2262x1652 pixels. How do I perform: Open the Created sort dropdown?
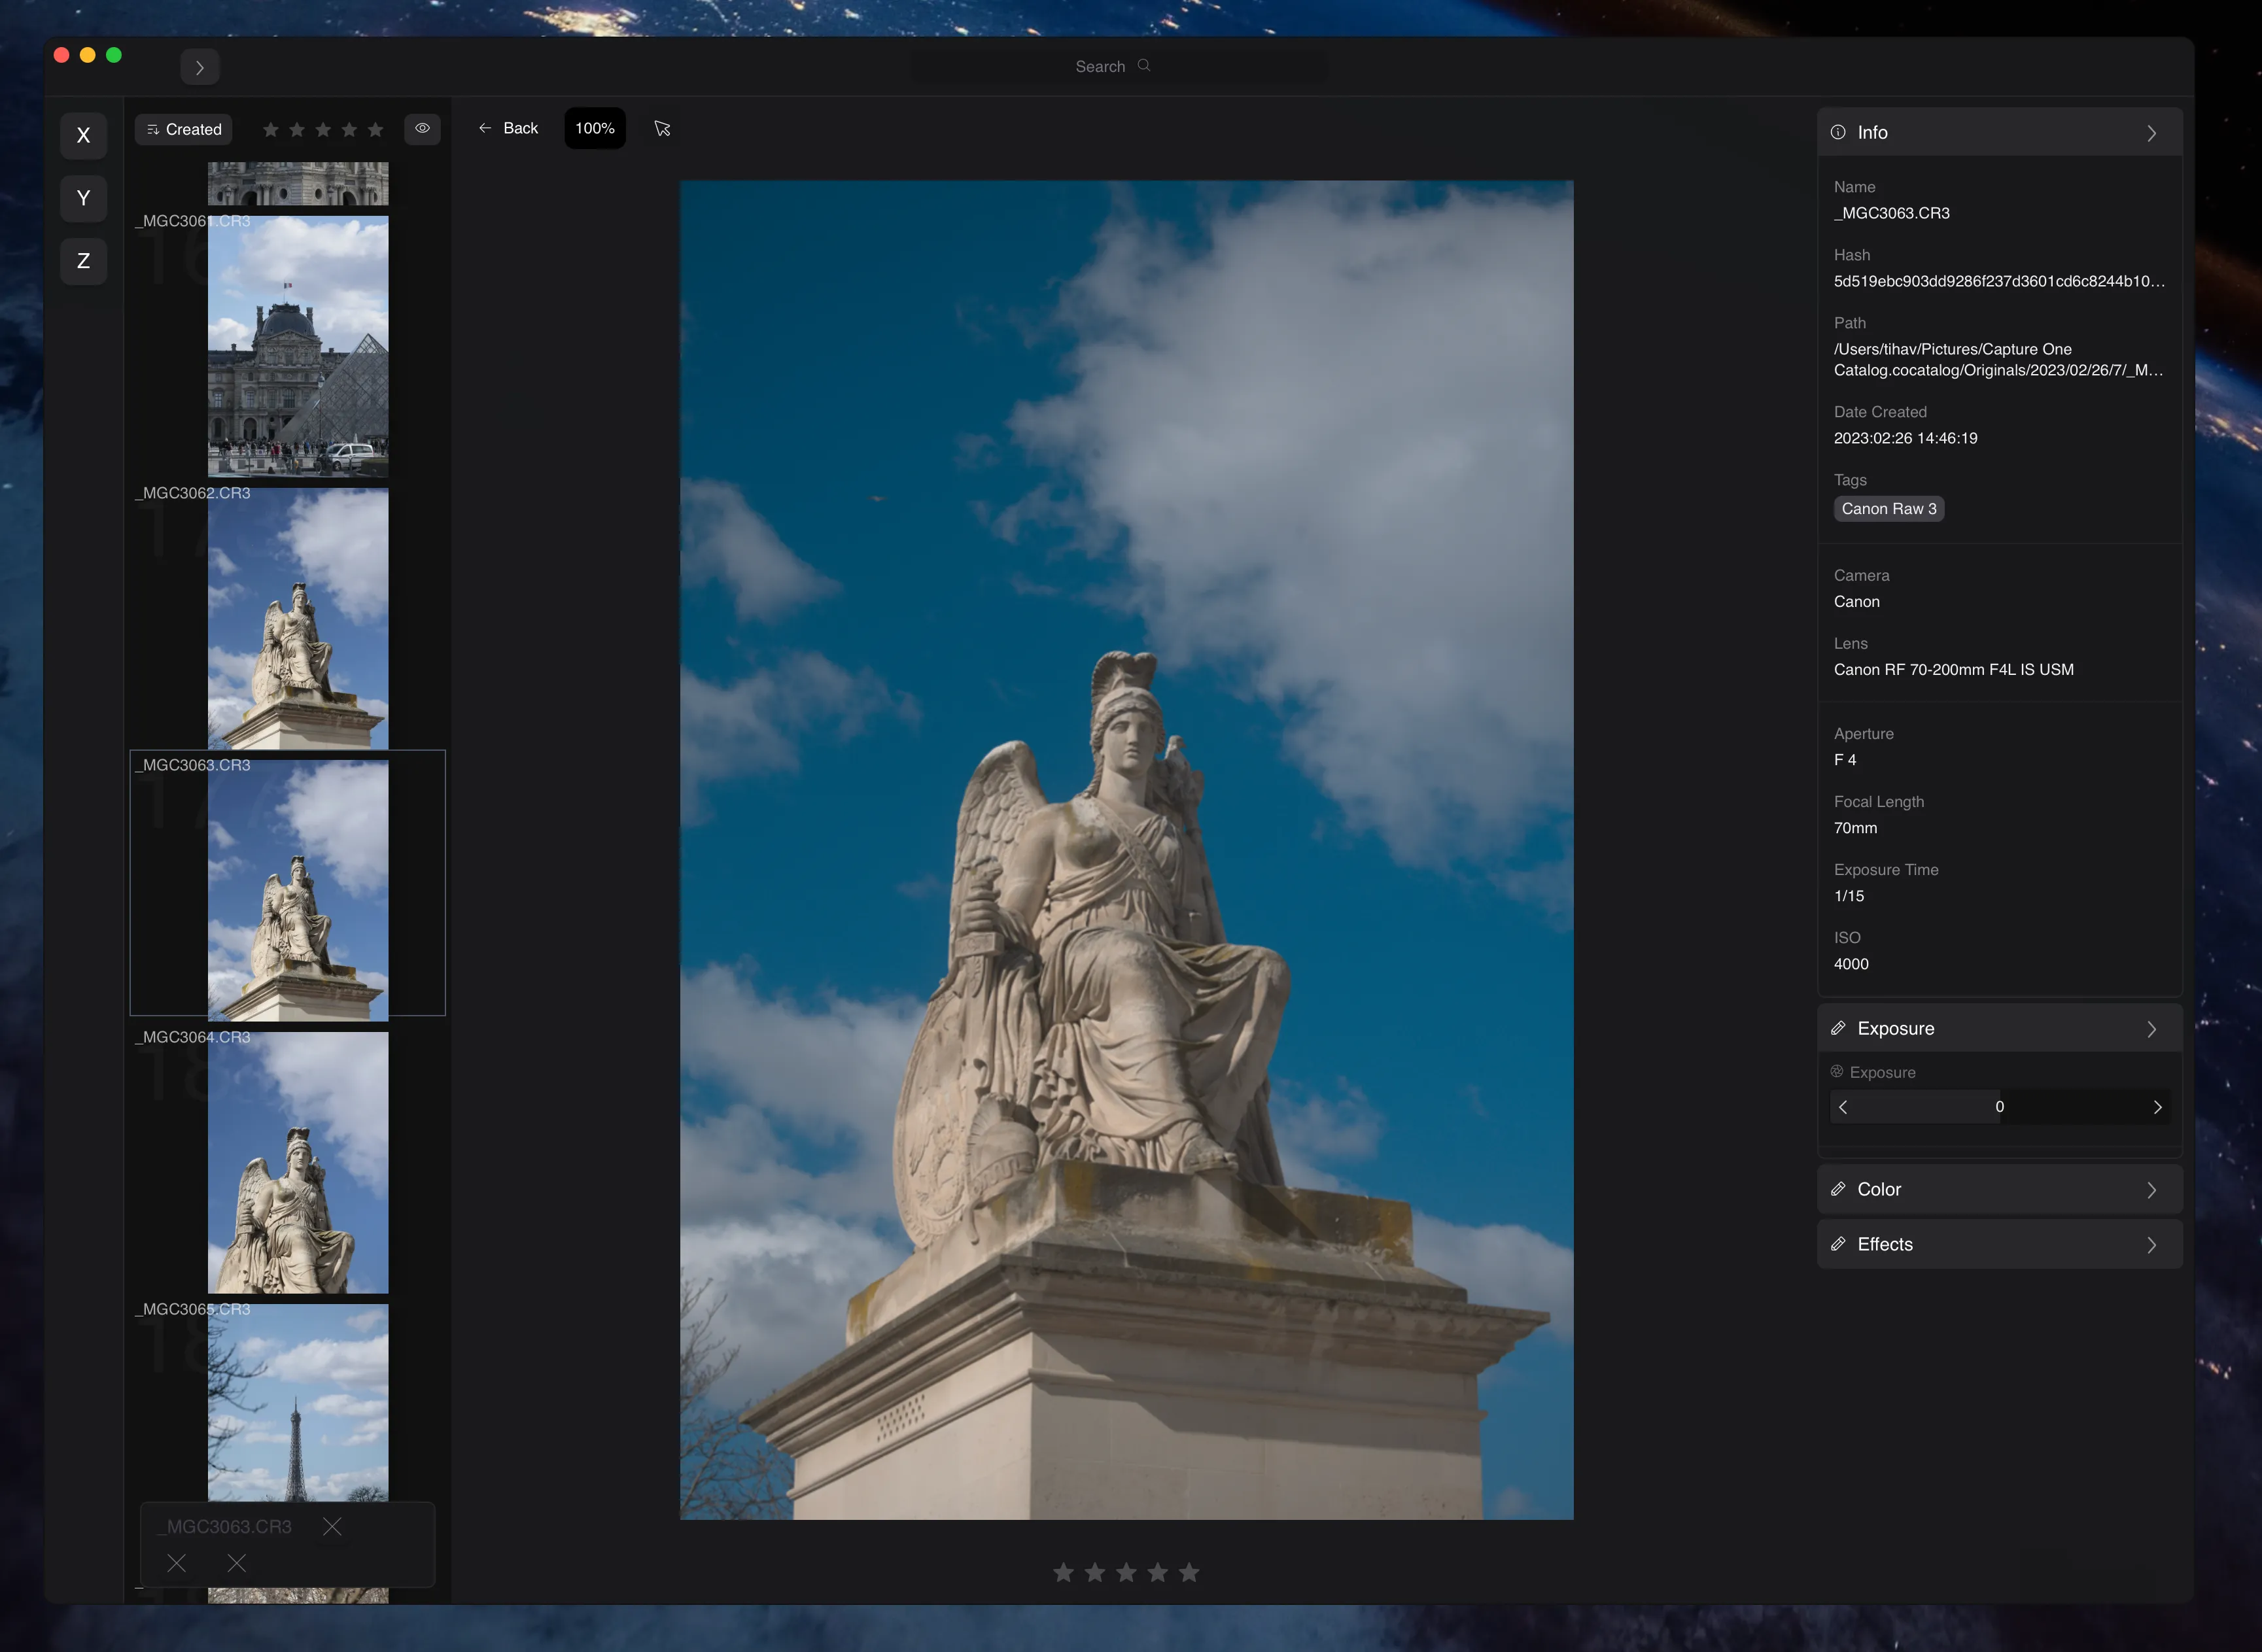(184, 129)
